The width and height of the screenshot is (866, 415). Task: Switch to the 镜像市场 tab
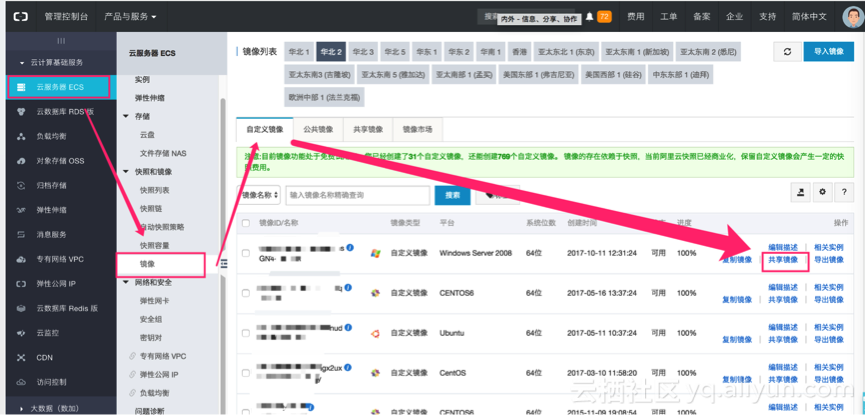point(418,129)
